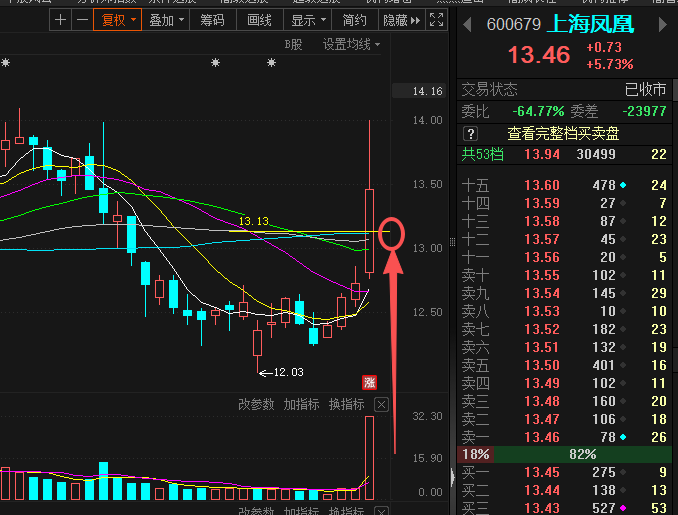Switch to 简约 view mode
678x515 pixels.
pyautogui.click(x=355, y=20)
